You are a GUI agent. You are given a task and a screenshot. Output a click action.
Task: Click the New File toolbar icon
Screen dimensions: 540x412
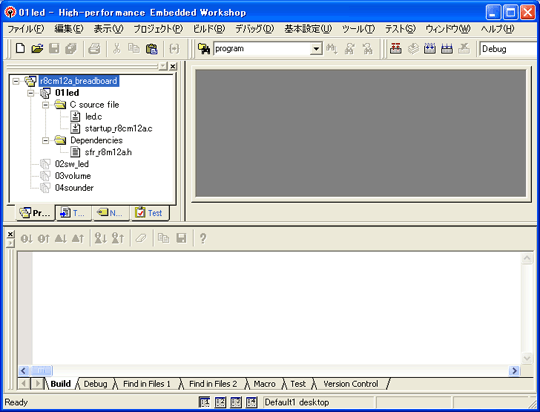[20, 49]
